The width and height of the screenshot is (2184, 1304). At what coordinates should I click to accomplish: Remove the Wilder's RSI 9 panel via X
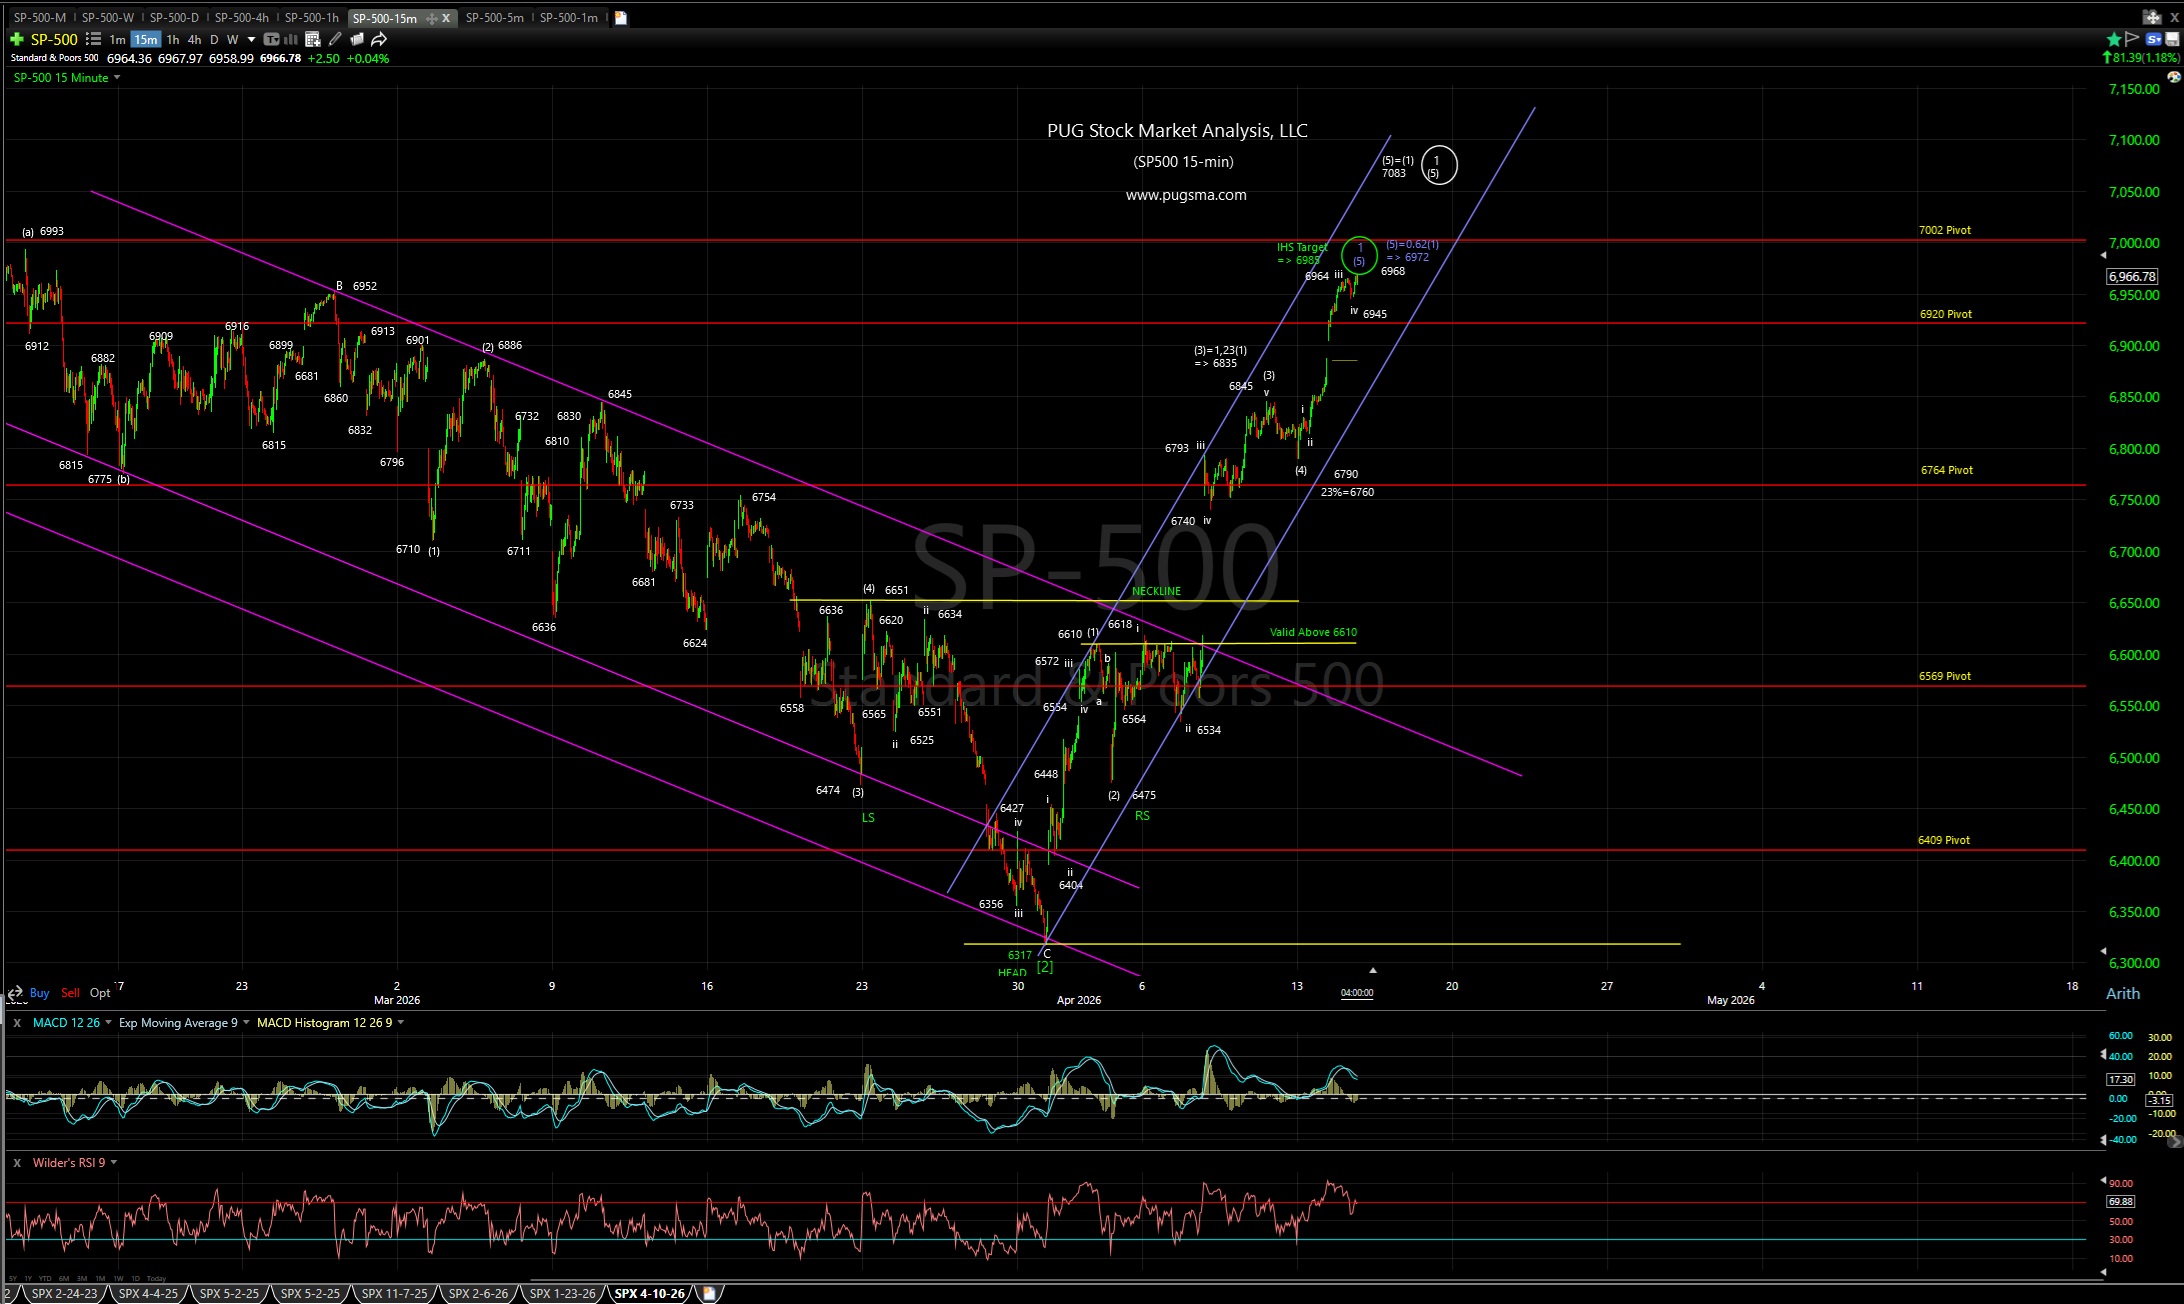[17, 1163]
